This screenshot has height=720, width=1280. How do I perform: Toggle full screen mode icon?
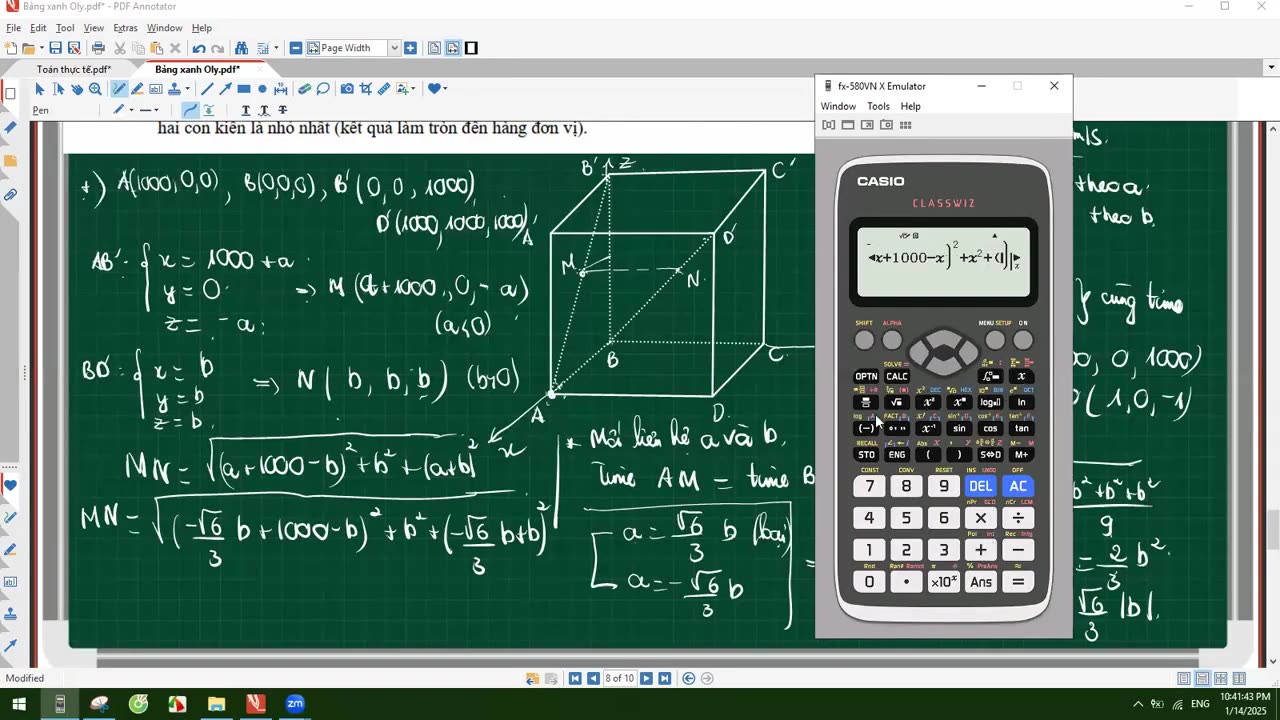[x=471, y=48]
